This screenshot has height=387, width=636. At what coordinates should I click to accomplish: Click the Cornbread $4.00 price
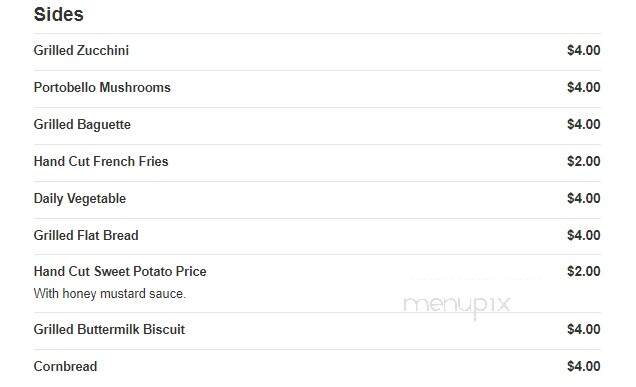(584, 366)
